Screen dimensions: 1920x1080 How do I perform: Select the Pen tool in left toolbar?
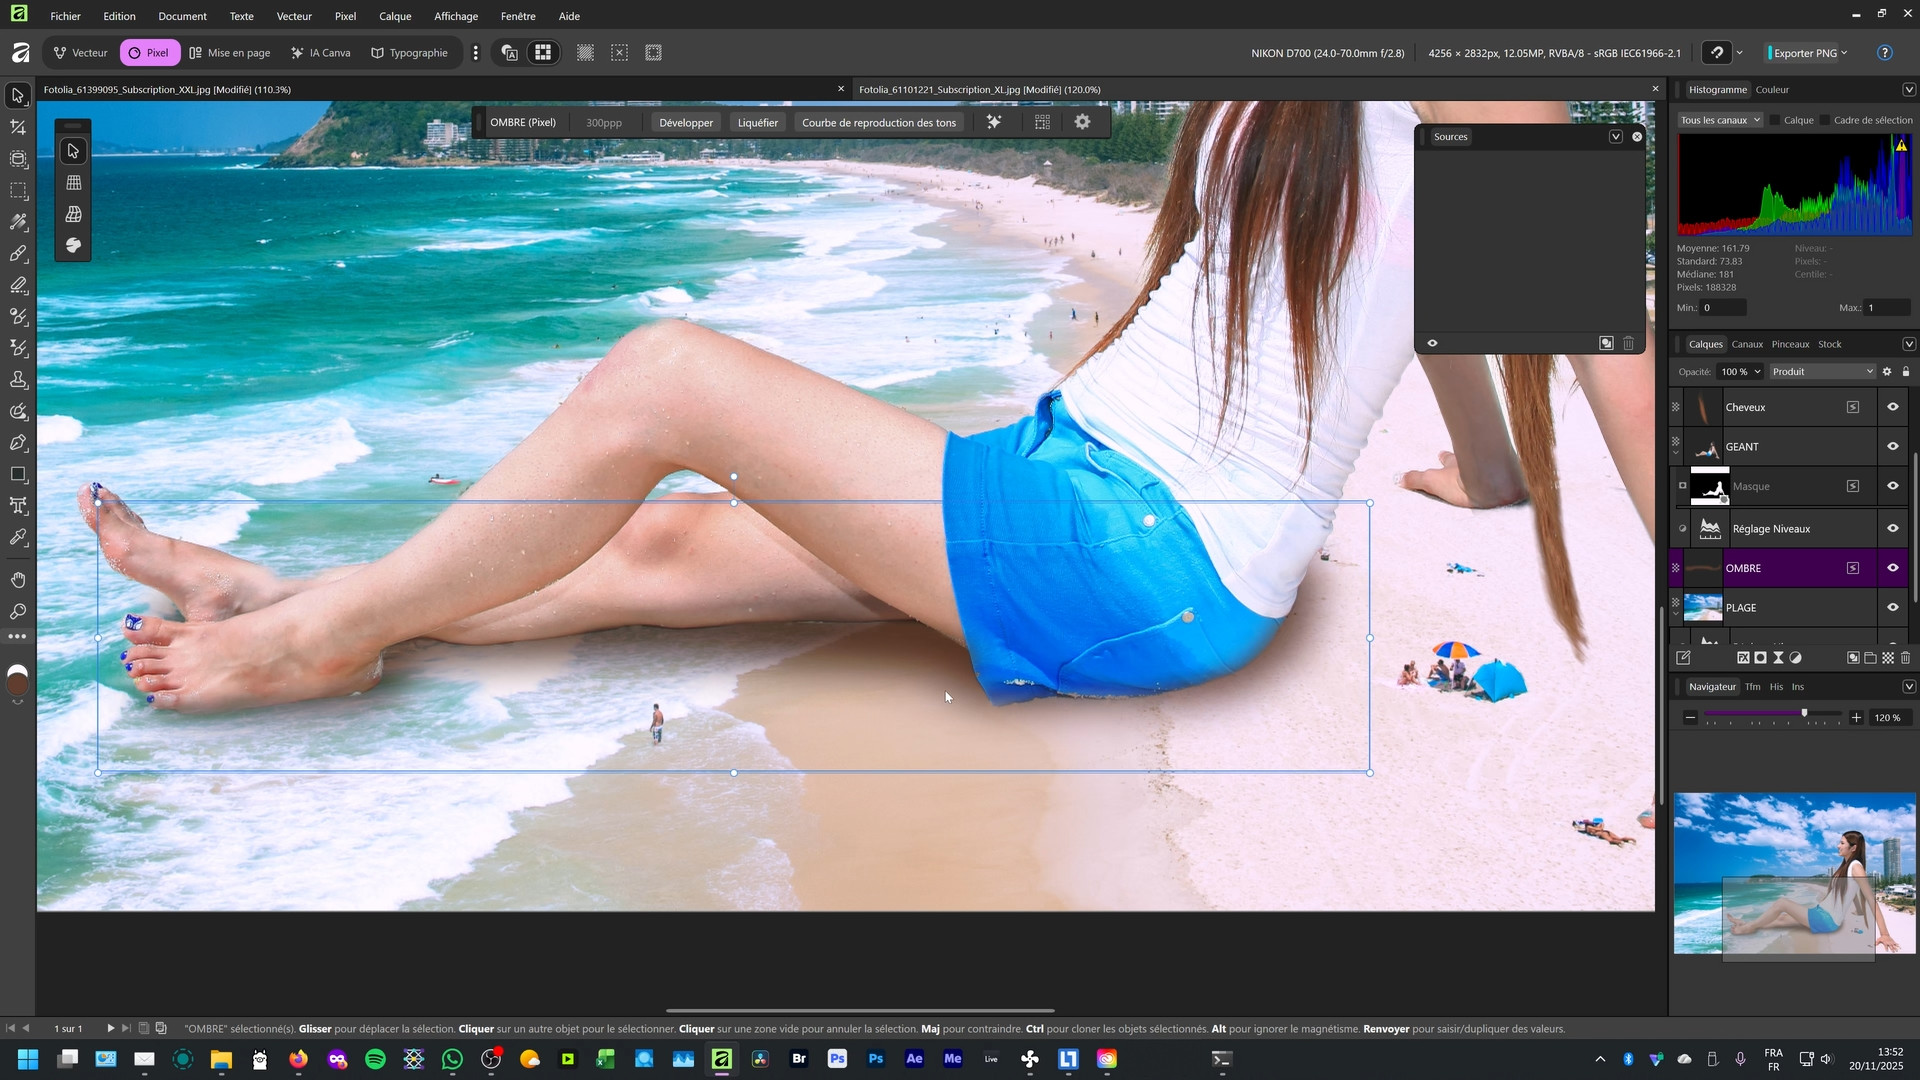tap(18, 443)
